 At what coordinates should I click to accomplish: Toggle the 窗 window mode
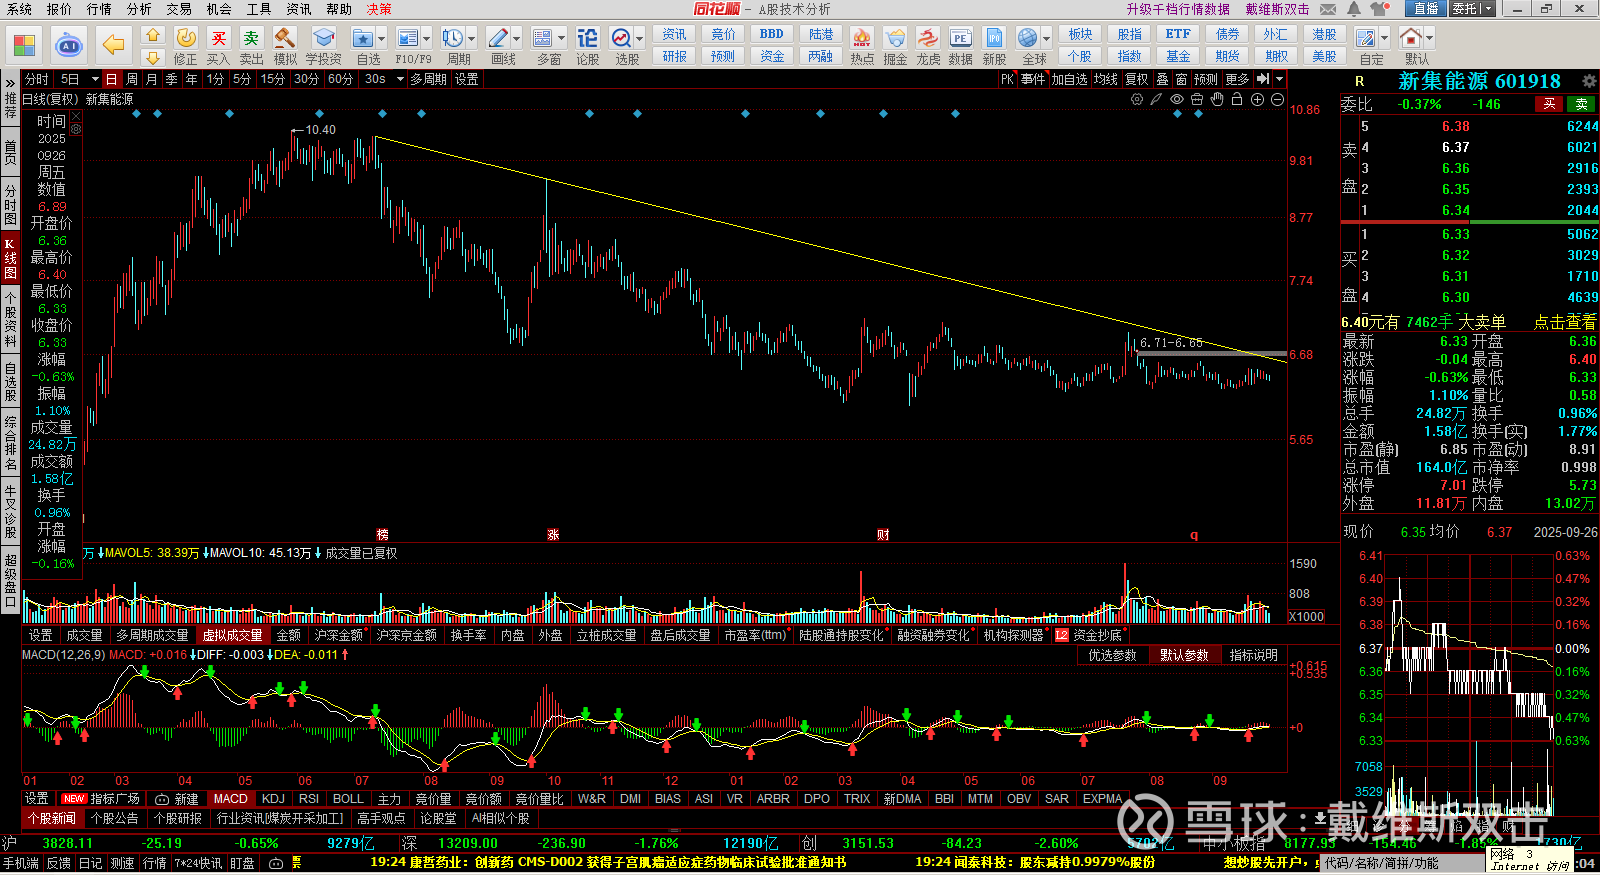(1182, 79)
